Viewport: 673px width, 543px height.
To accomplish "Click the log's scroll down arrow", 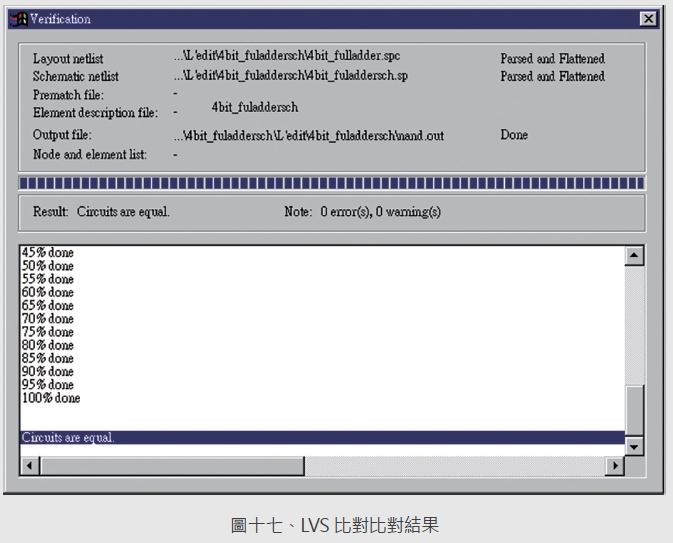I will pos(634,446).
